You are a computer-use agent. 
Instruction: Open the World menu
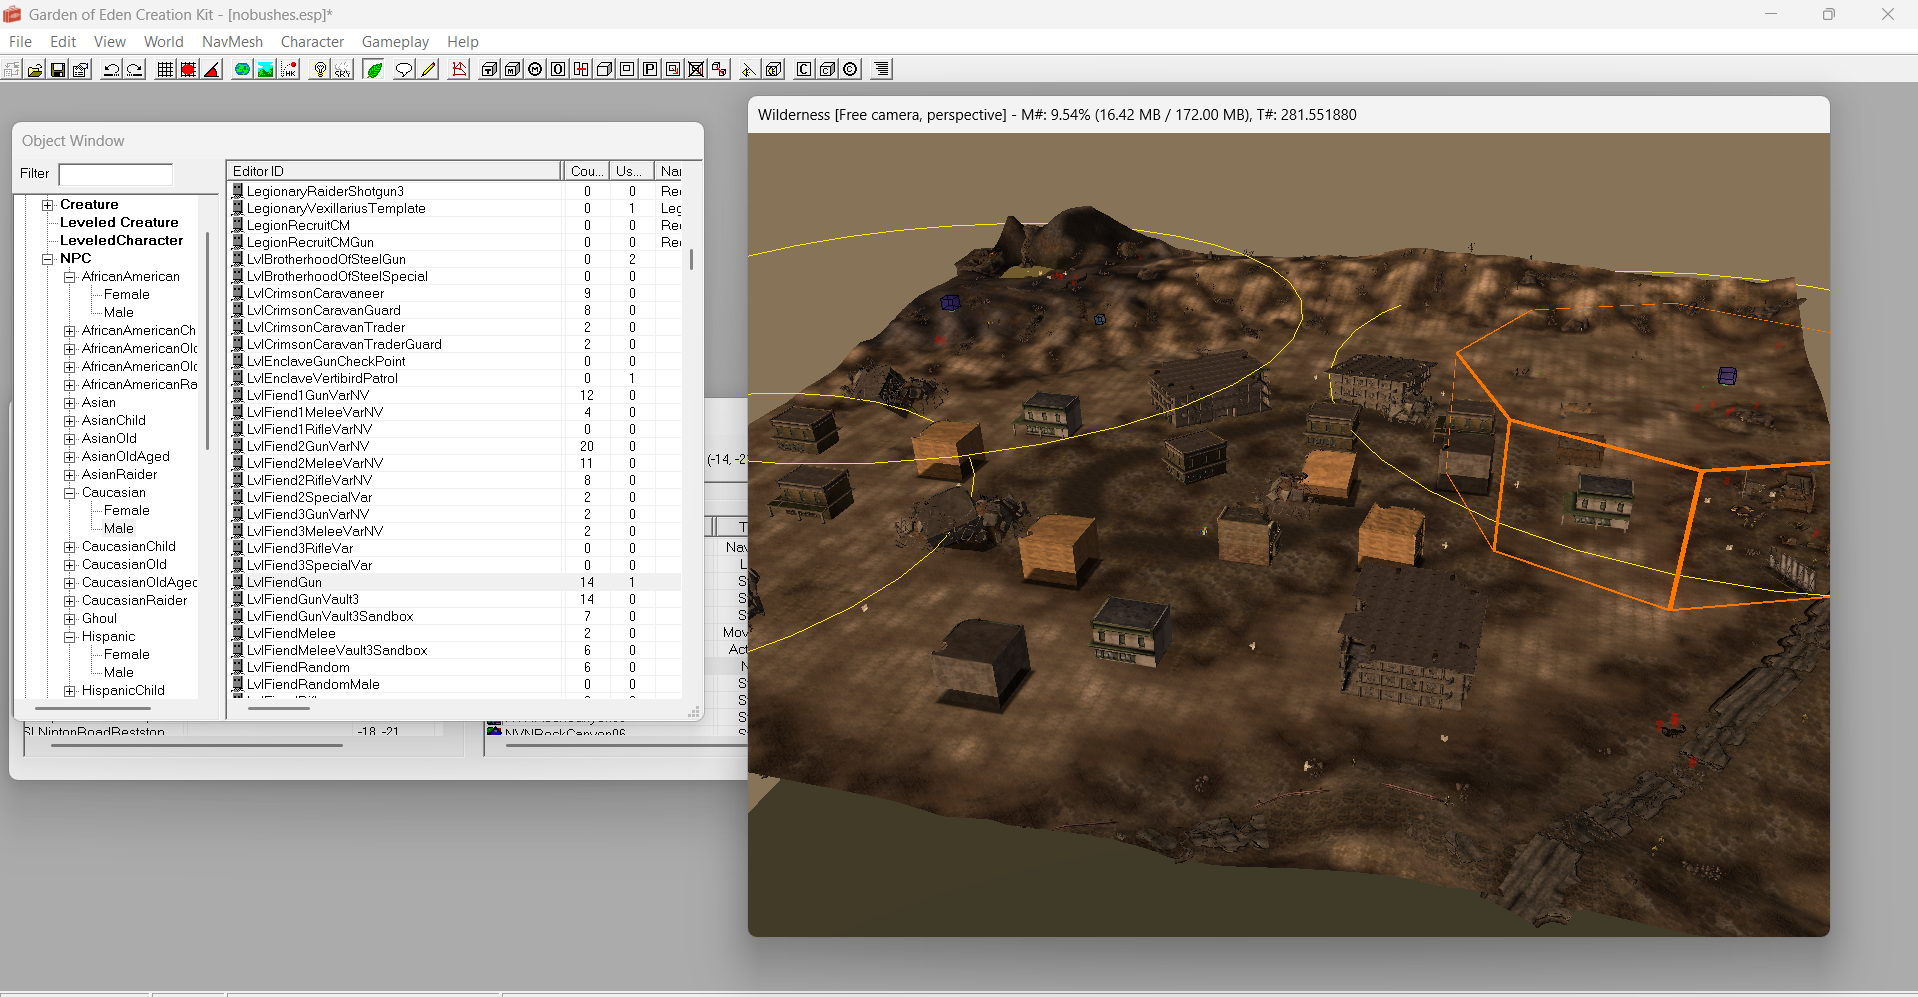164,41
